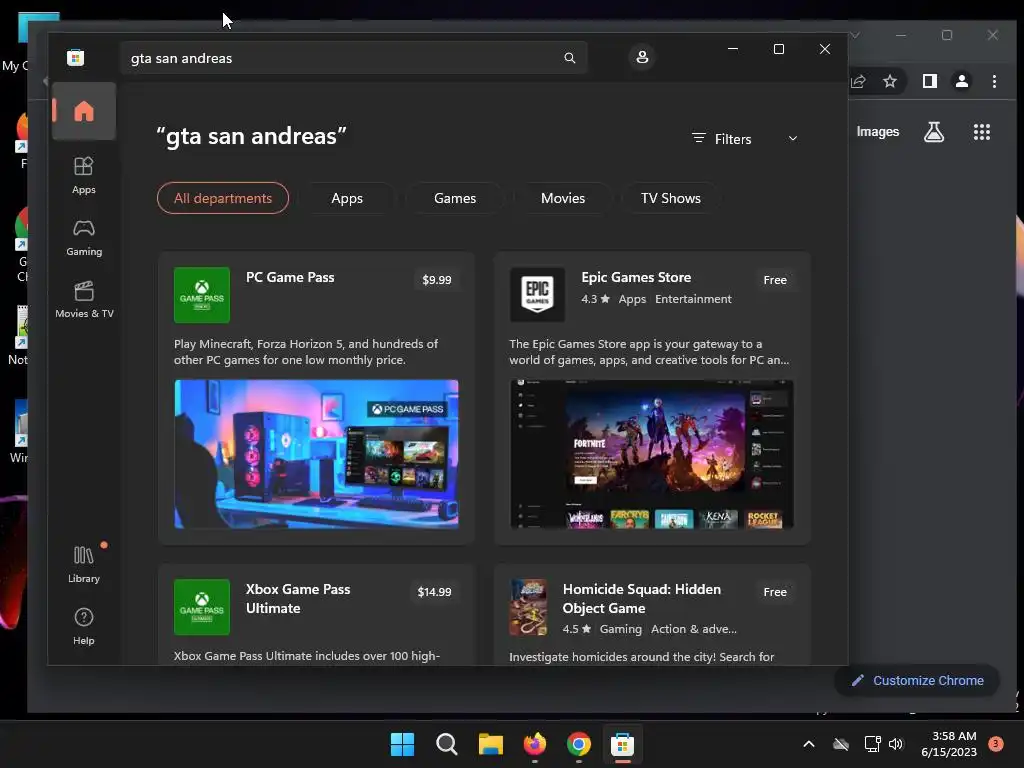1024x768 pixels.
Task: Select the All departments filter
Action: [x=223, y=198]
